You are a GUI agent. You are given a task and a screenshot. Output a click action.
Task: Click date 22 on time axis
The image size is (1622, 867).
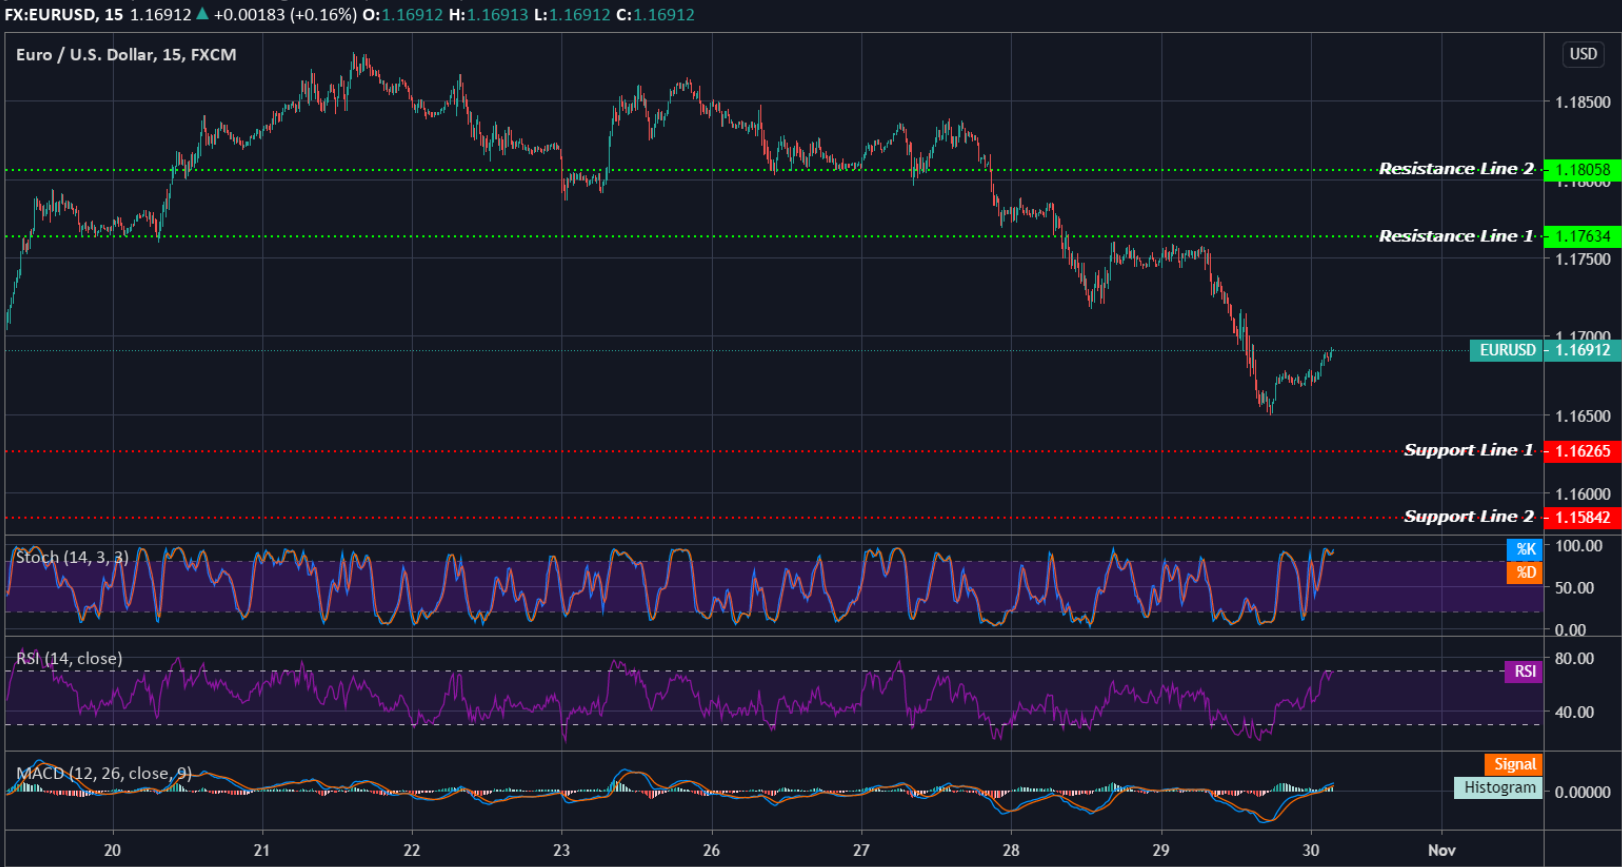[412, 850]
